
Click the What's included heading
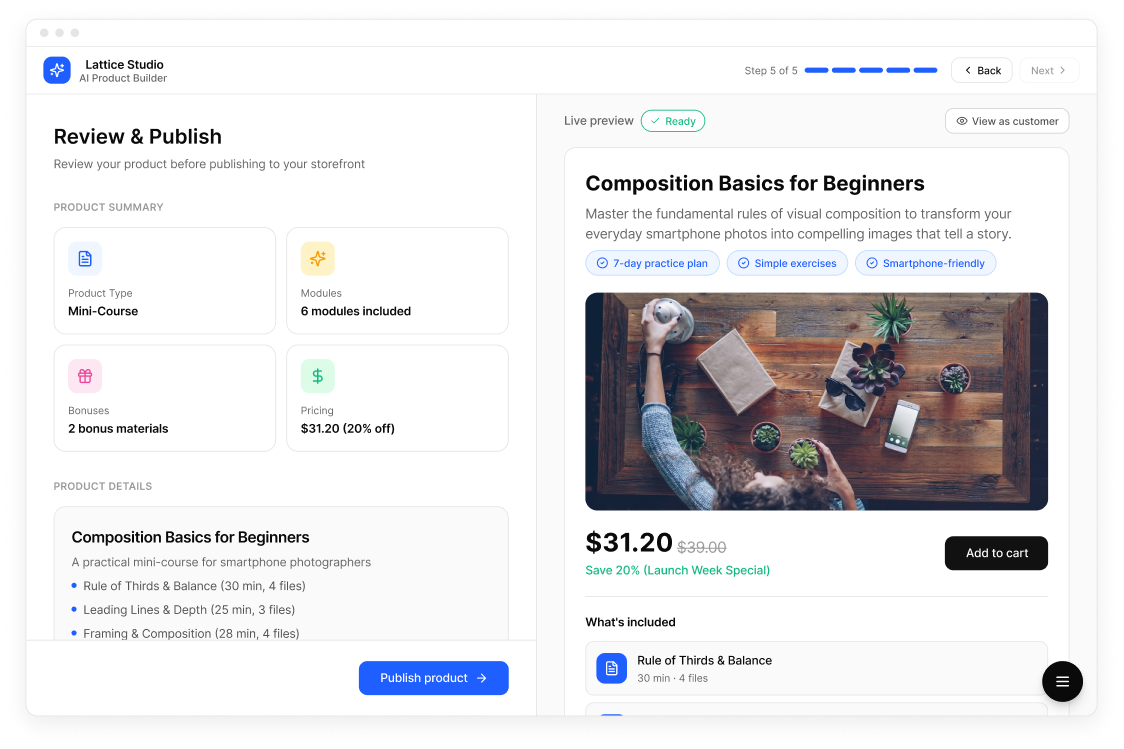point(630,622)
